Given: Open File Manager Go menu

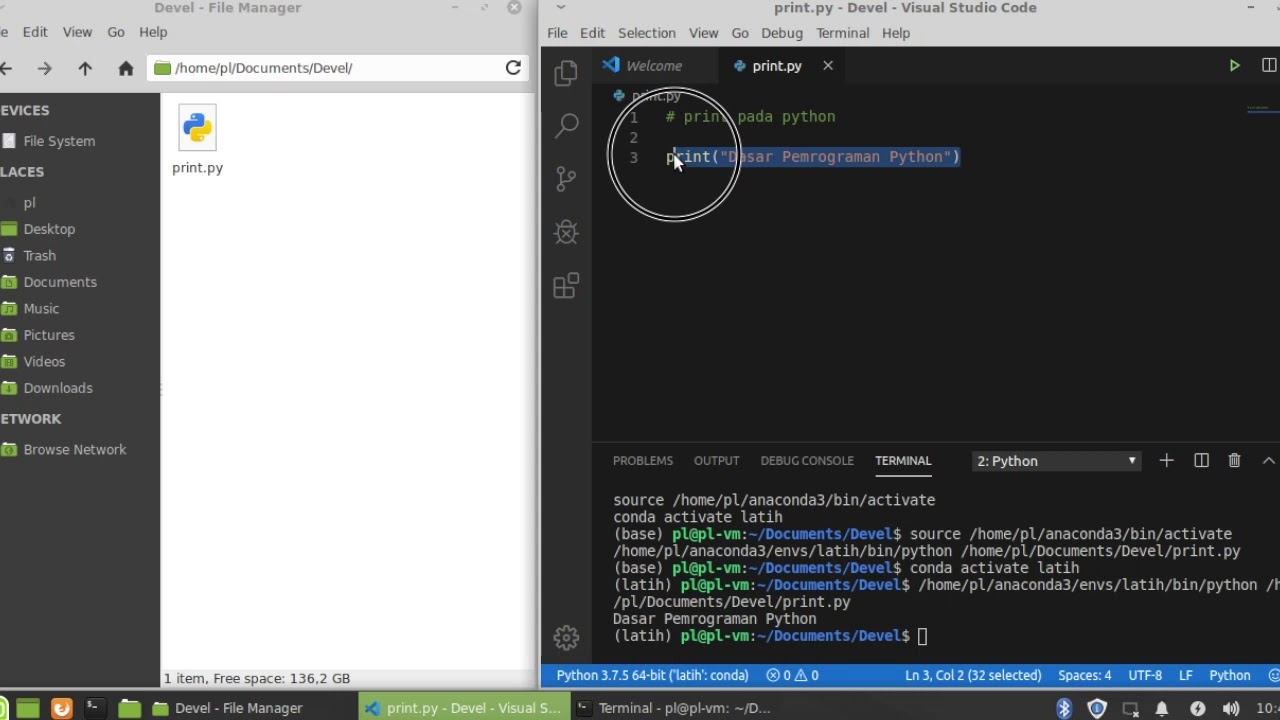Looking at the screenshot, I should point(116,32).
